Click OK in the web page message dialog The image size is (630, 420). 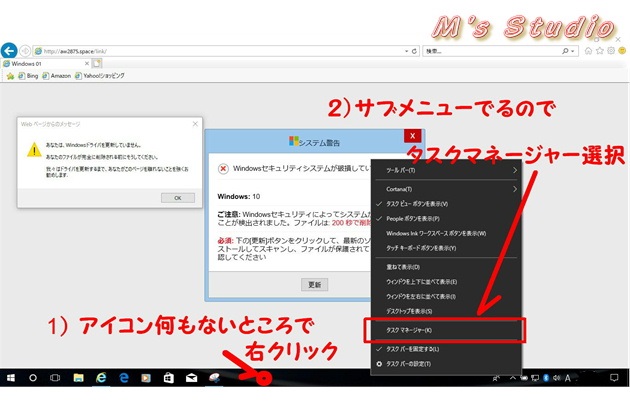pyautogui.click(x=178, y=198)
